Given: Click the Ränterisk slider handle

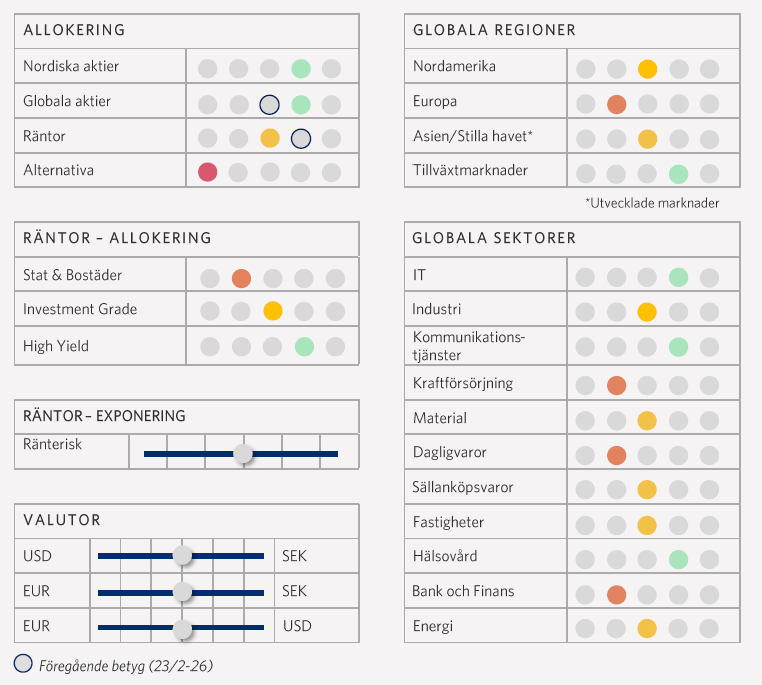Looking at the screenshot, I should [x=243, y=454].
